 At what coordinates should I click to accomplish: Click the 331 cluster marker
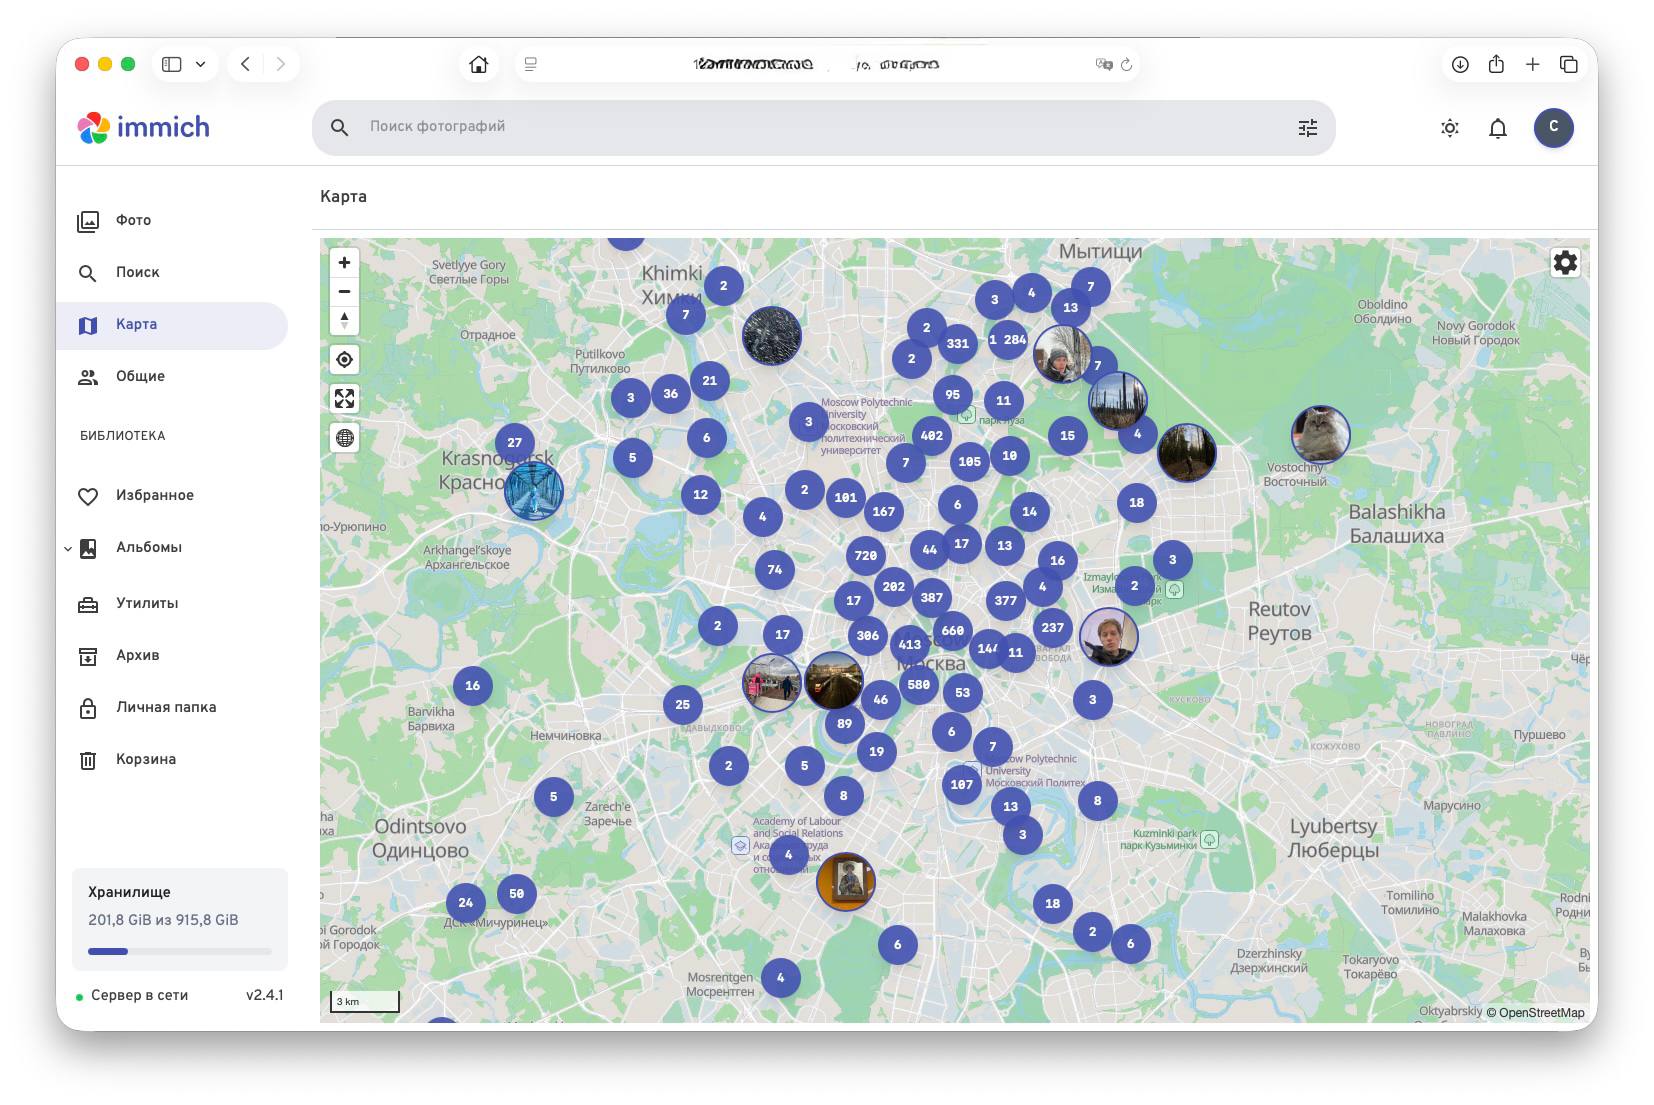pyautogui.click(x=958, y=344)
